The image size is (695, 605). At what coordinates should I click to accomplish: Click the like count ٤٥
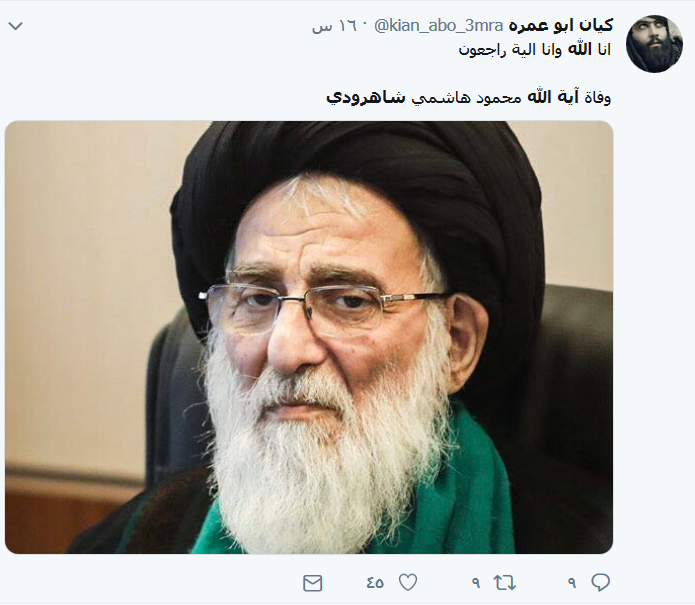click(375, 583)
